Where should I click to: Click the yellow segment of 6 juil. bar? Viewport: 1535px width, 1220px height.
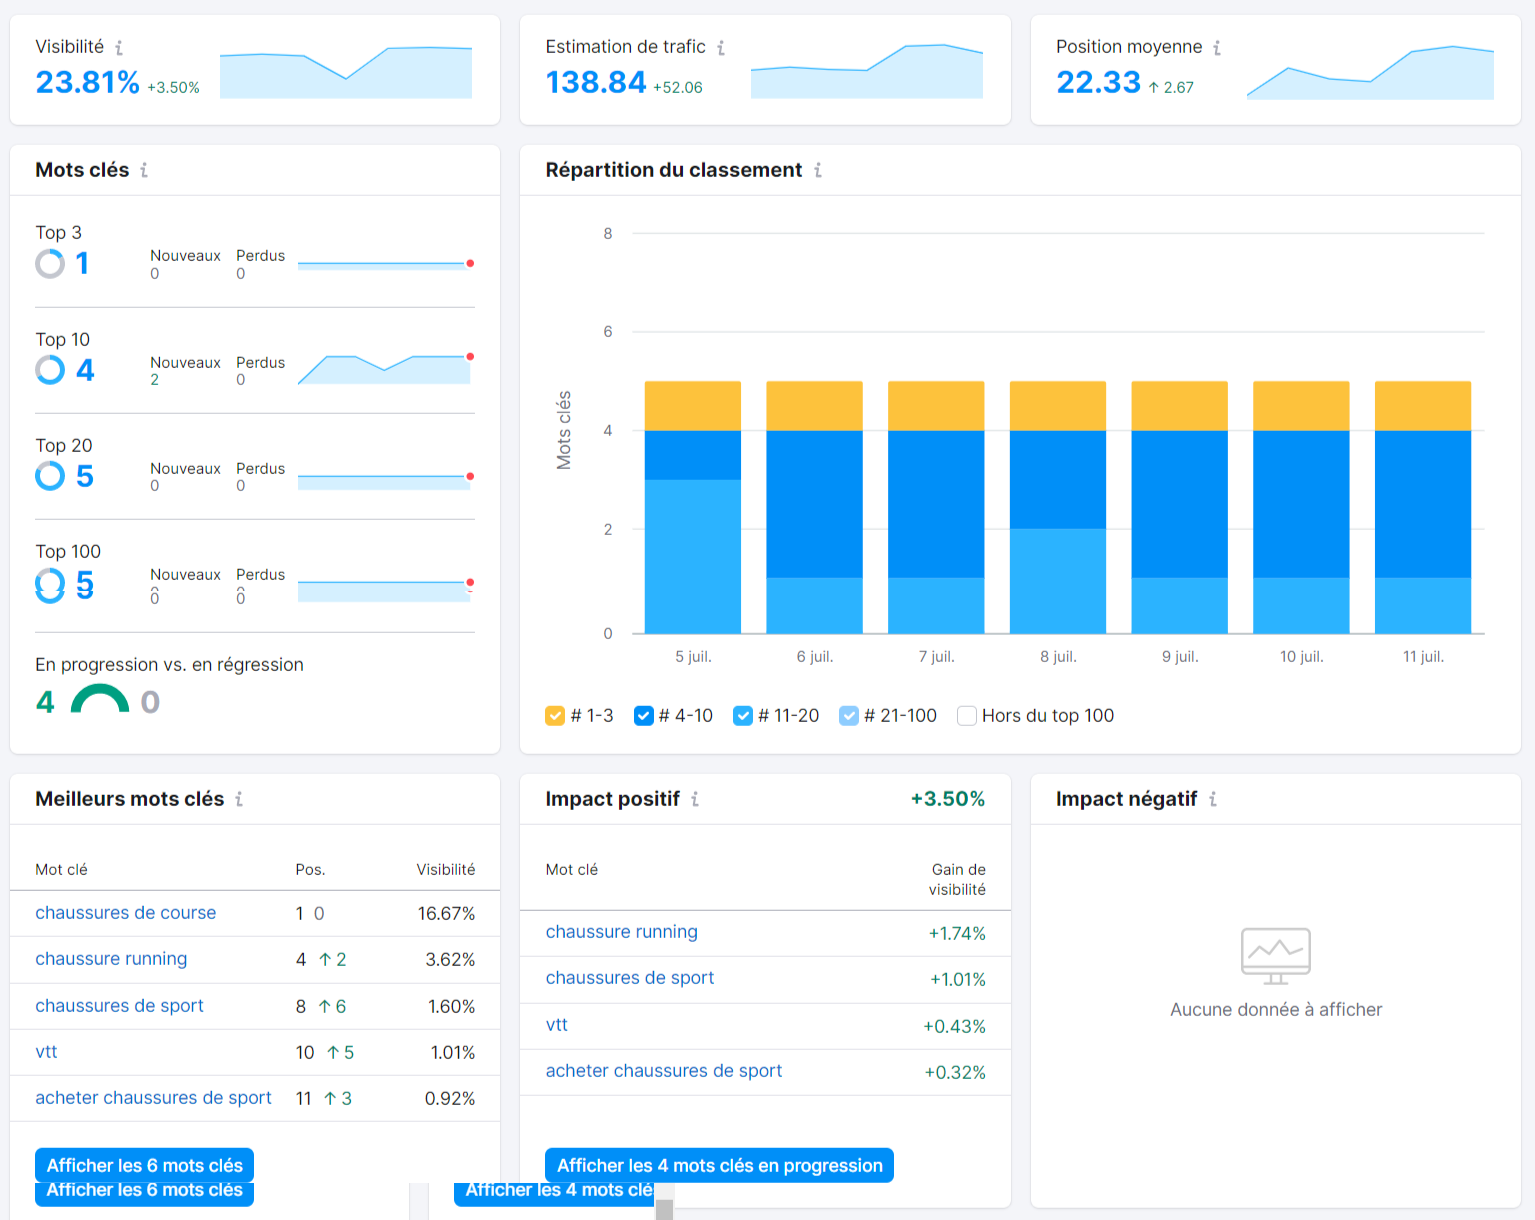(815, 406)
